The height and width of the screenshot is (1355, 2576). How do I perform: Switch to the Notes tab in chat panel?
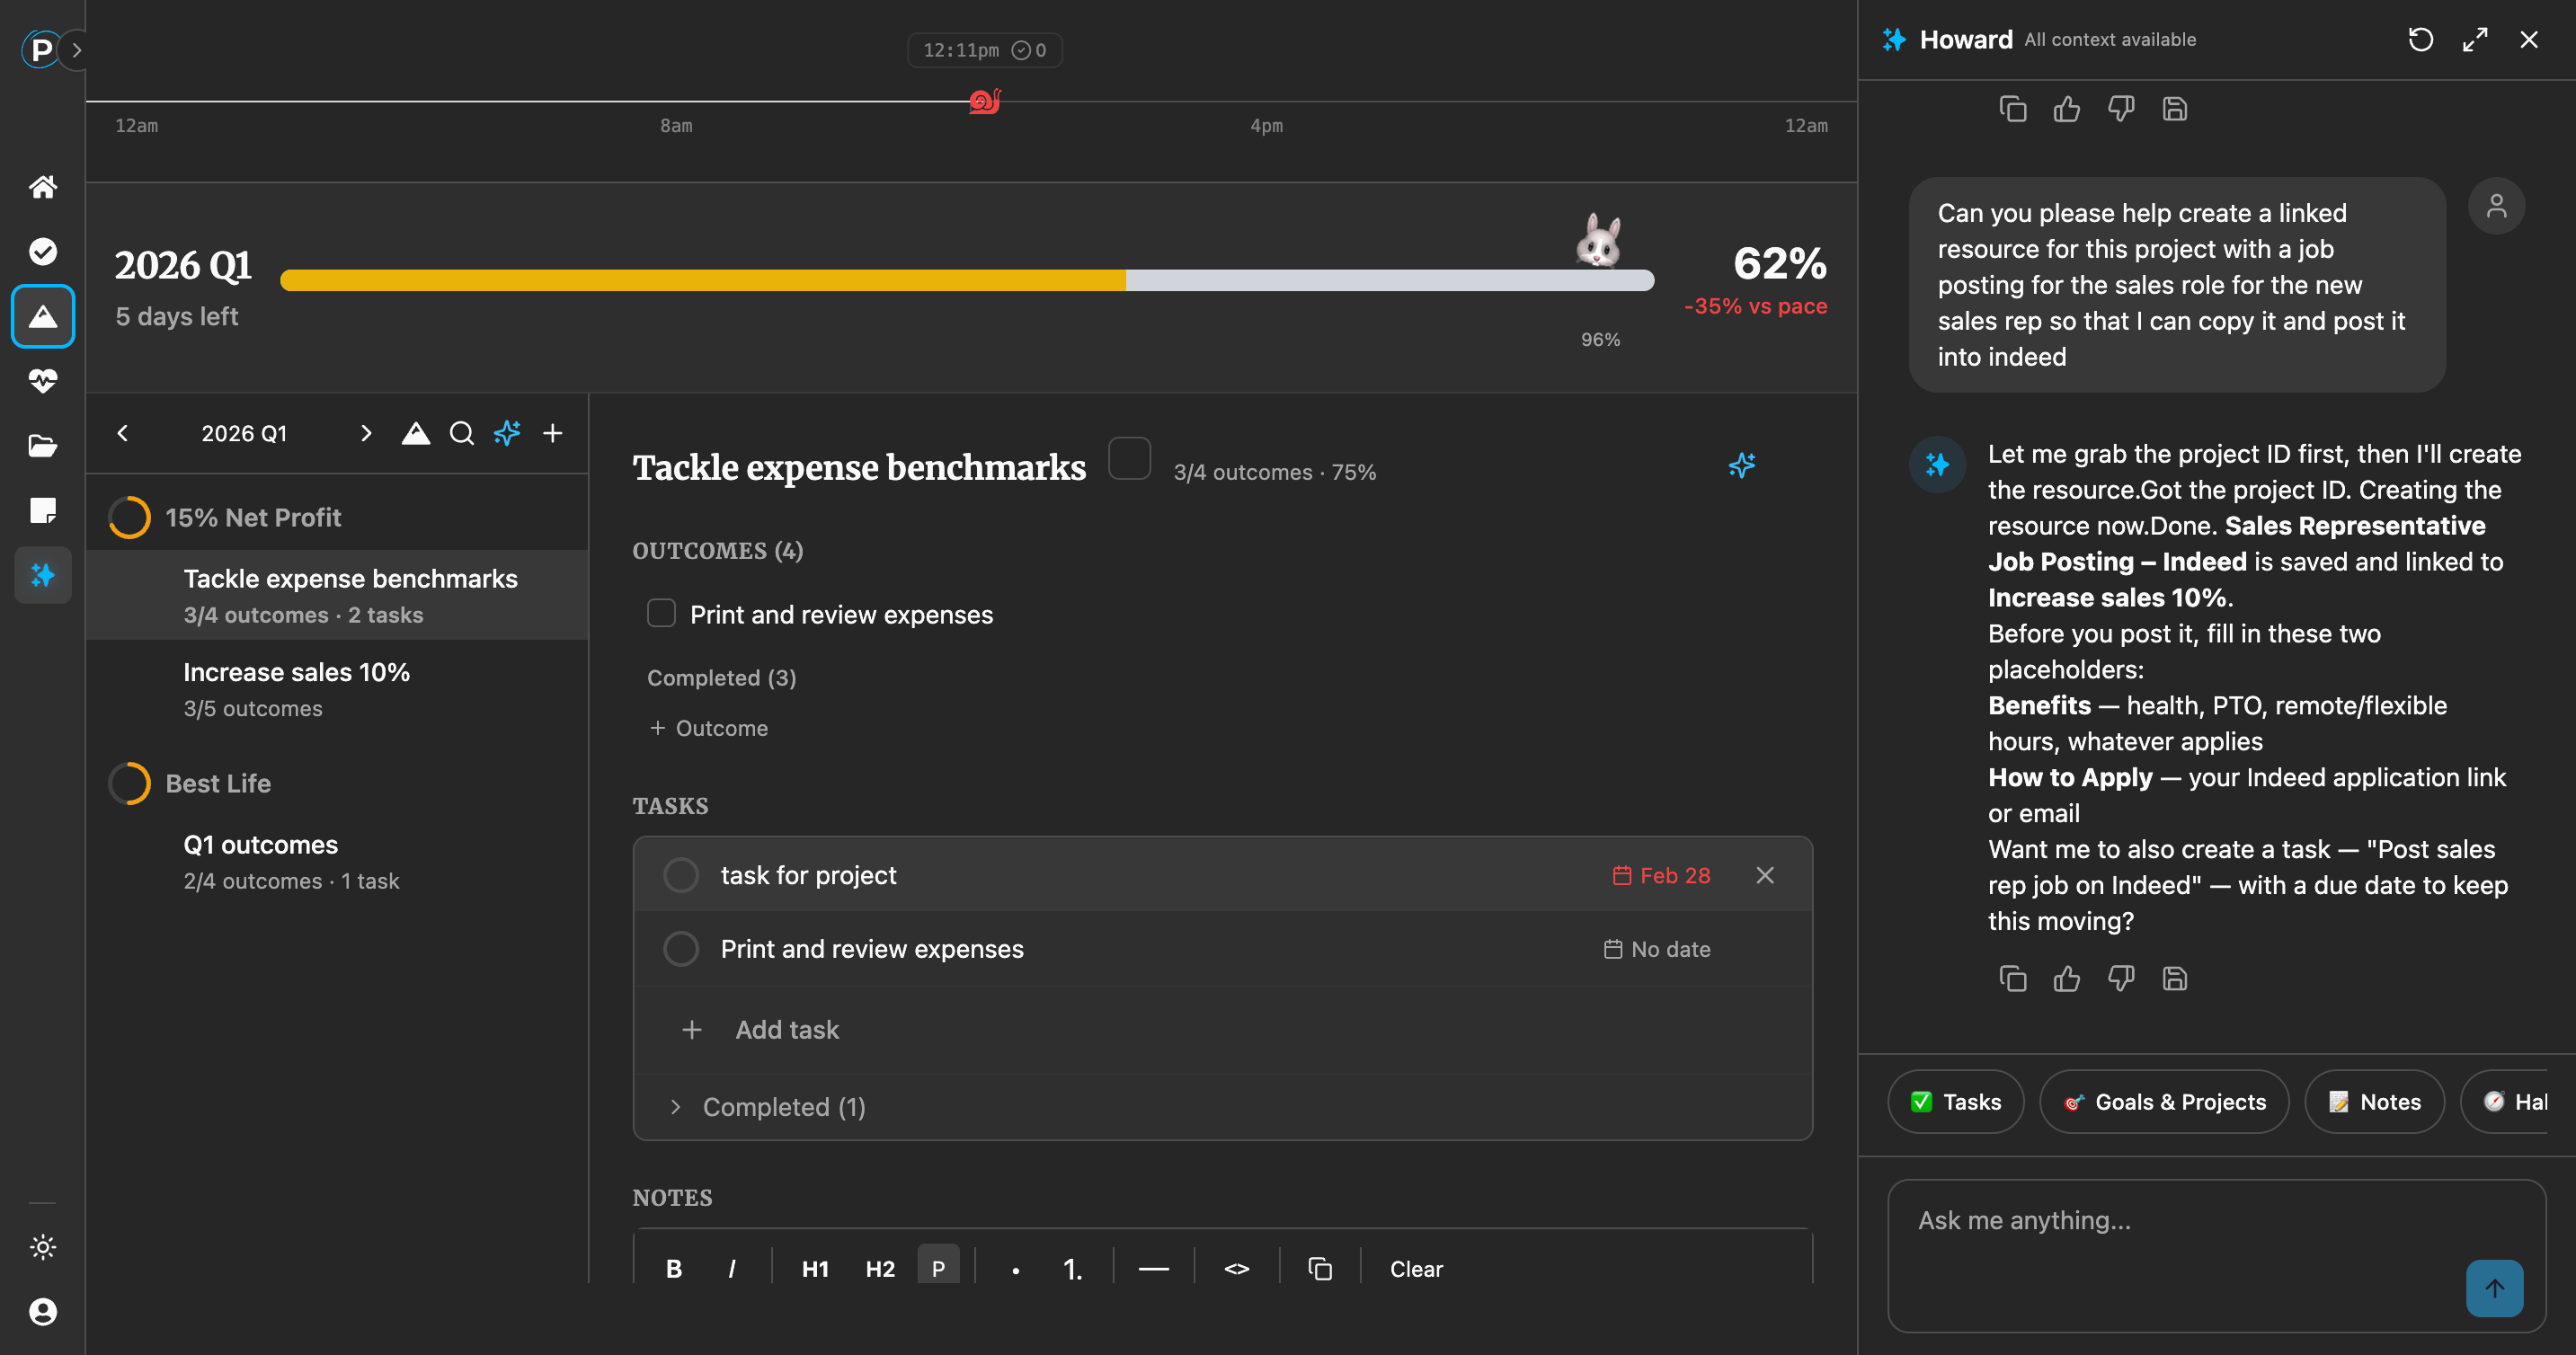[x=2374, y=1101]
